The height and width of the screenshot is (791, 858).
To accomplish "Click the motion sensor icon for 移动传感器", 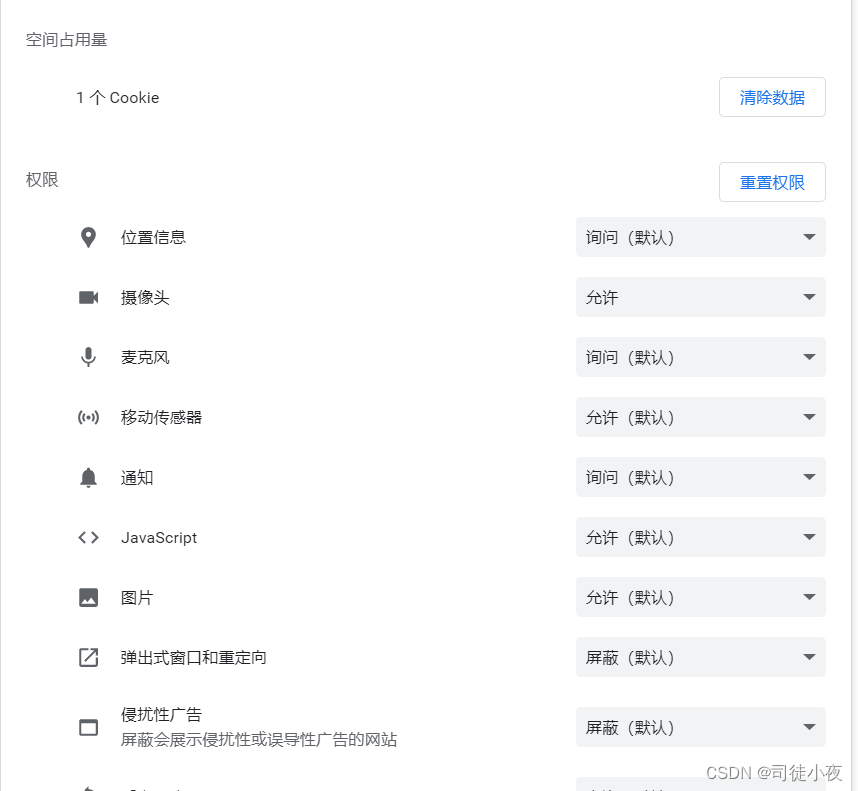I will (x=88, y=417).
